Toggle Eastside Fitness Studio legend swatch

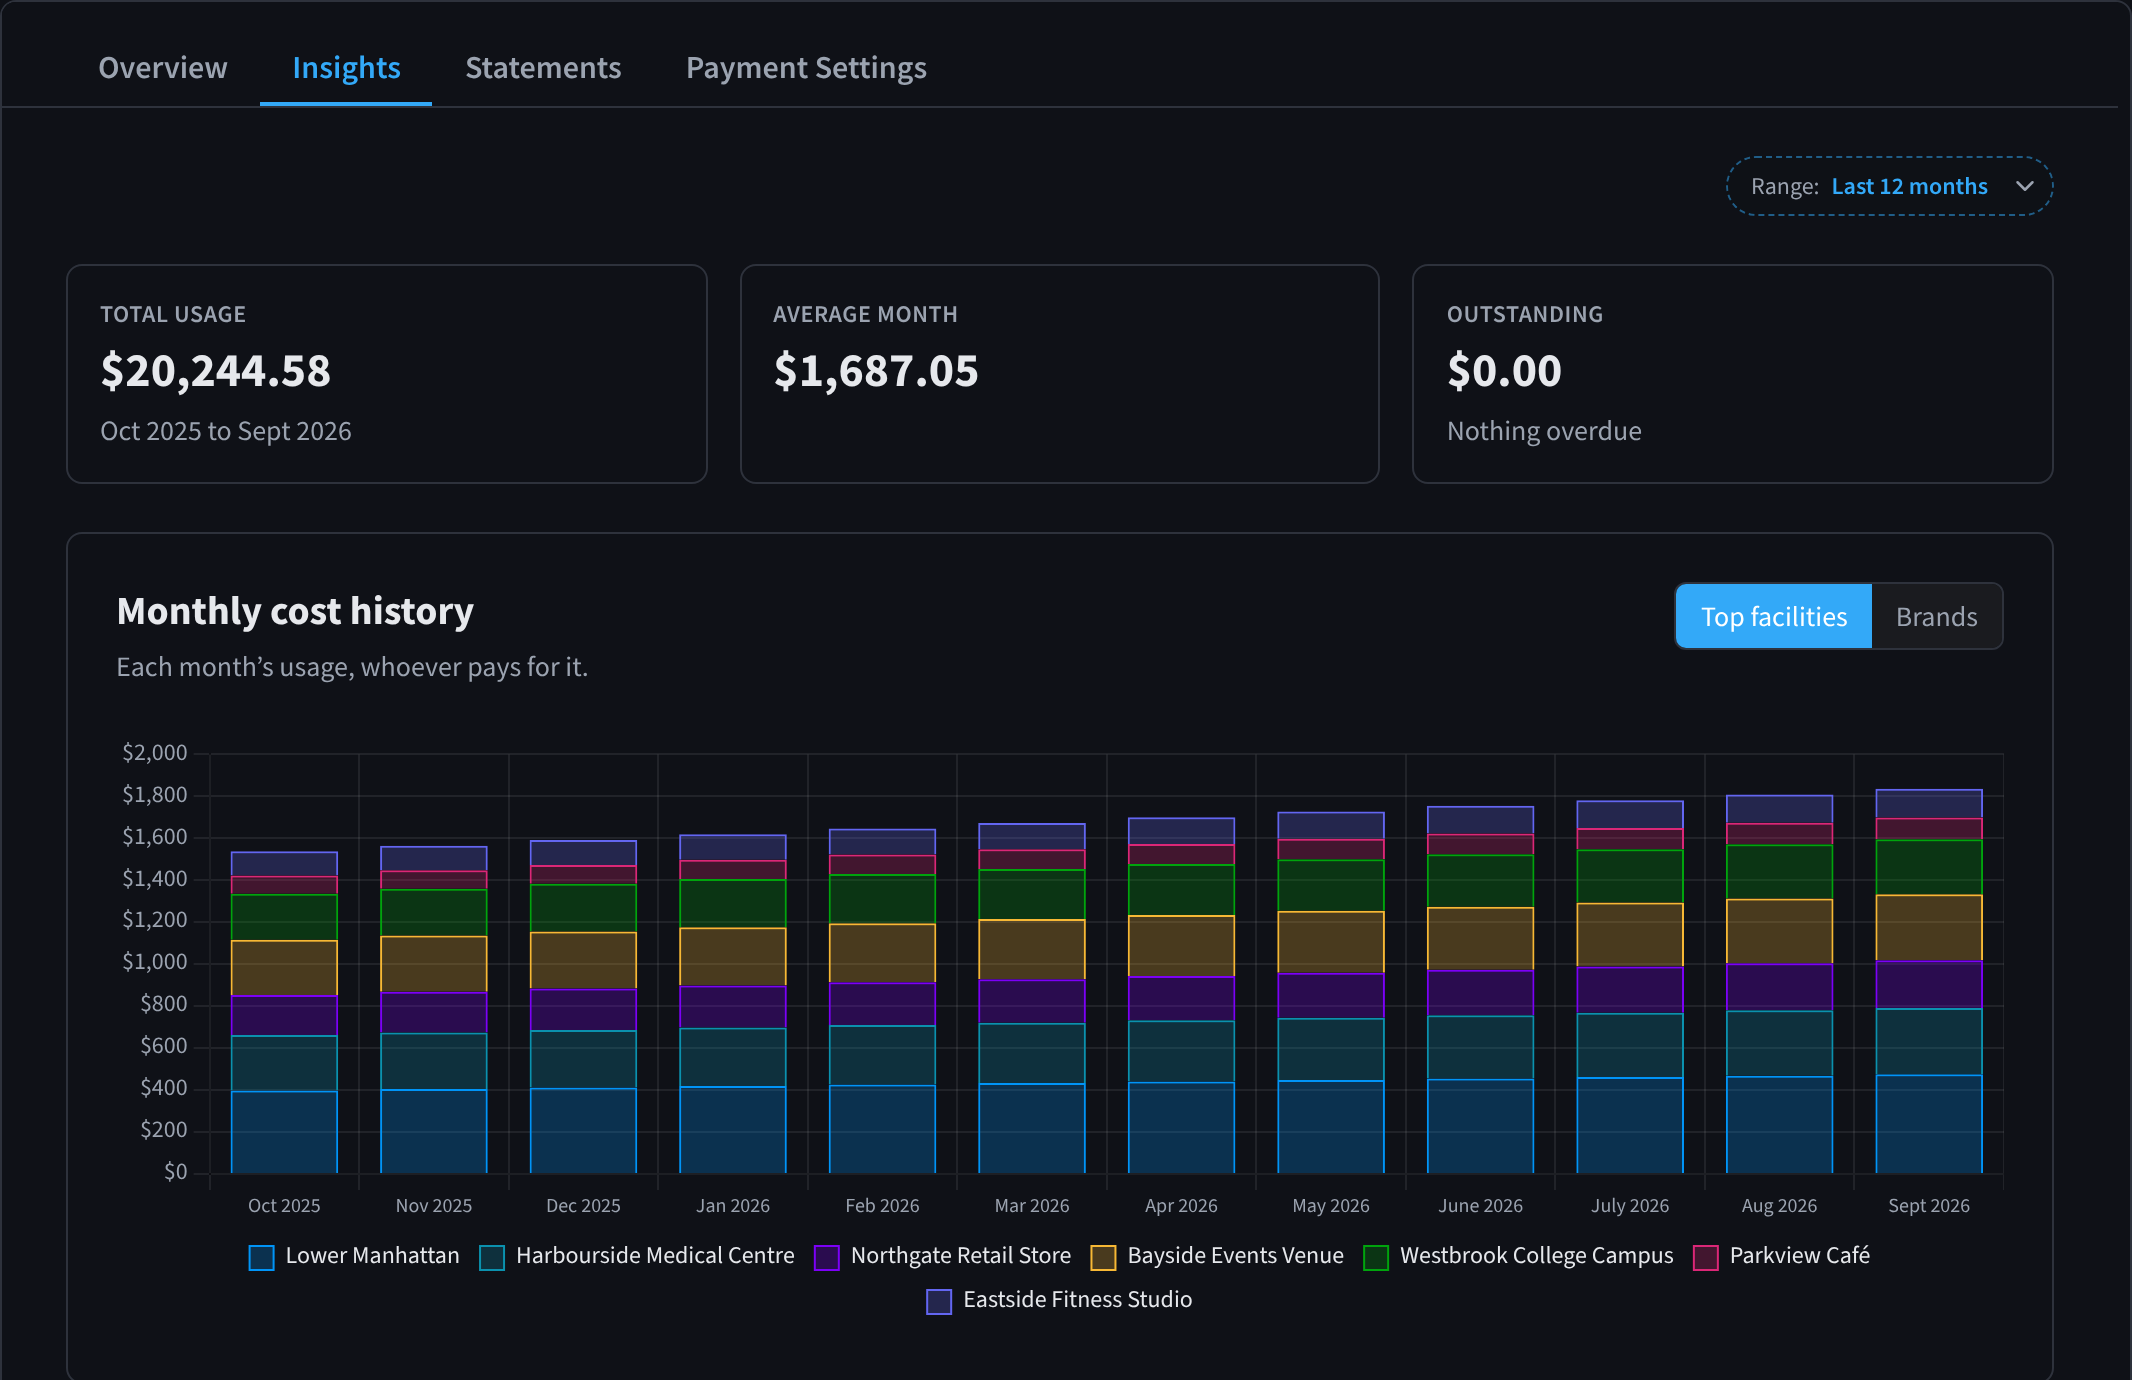click(x=939, y=1301)
